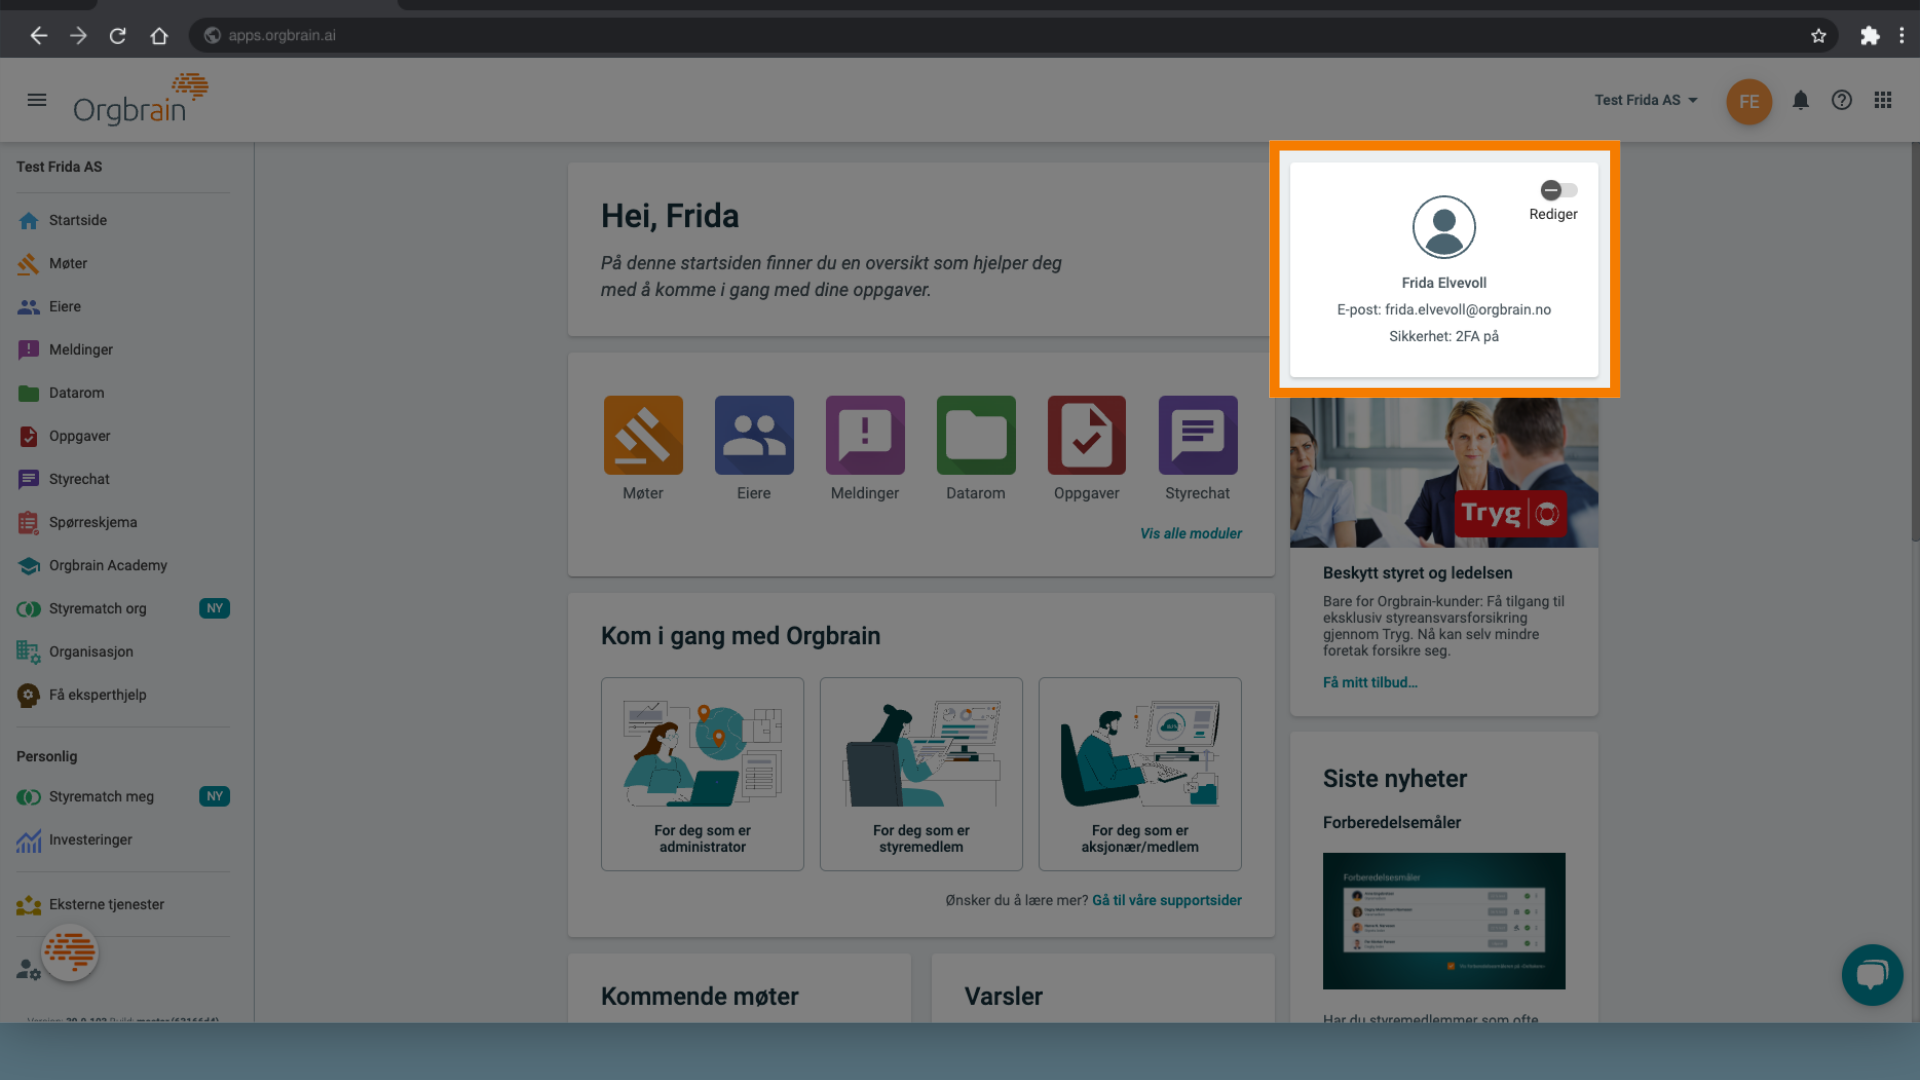The width and height of the screenshot is (1920, 1080).
Task: Click the Få eksperthjelp sidebar icon
Action: [28, 695]
